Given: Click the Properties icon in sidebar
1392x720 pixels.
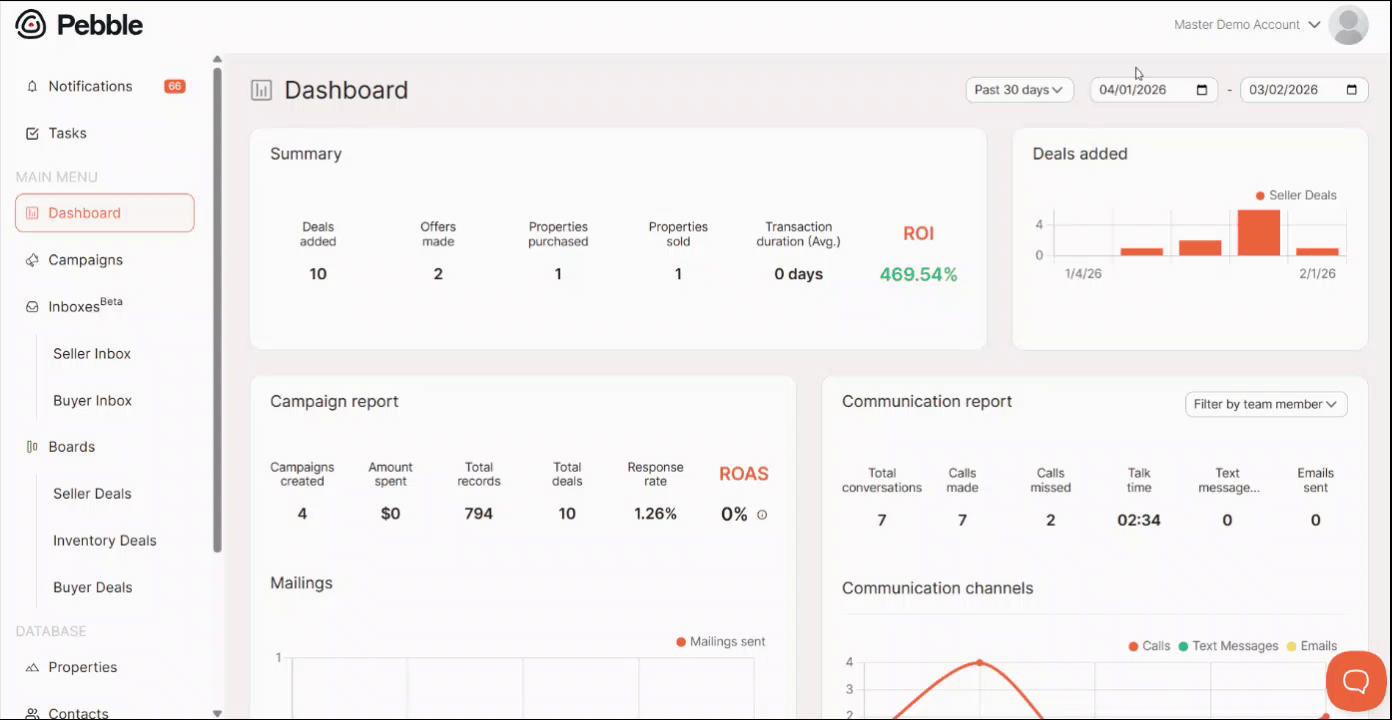Looking at the screenshot, I should point(32,667).
